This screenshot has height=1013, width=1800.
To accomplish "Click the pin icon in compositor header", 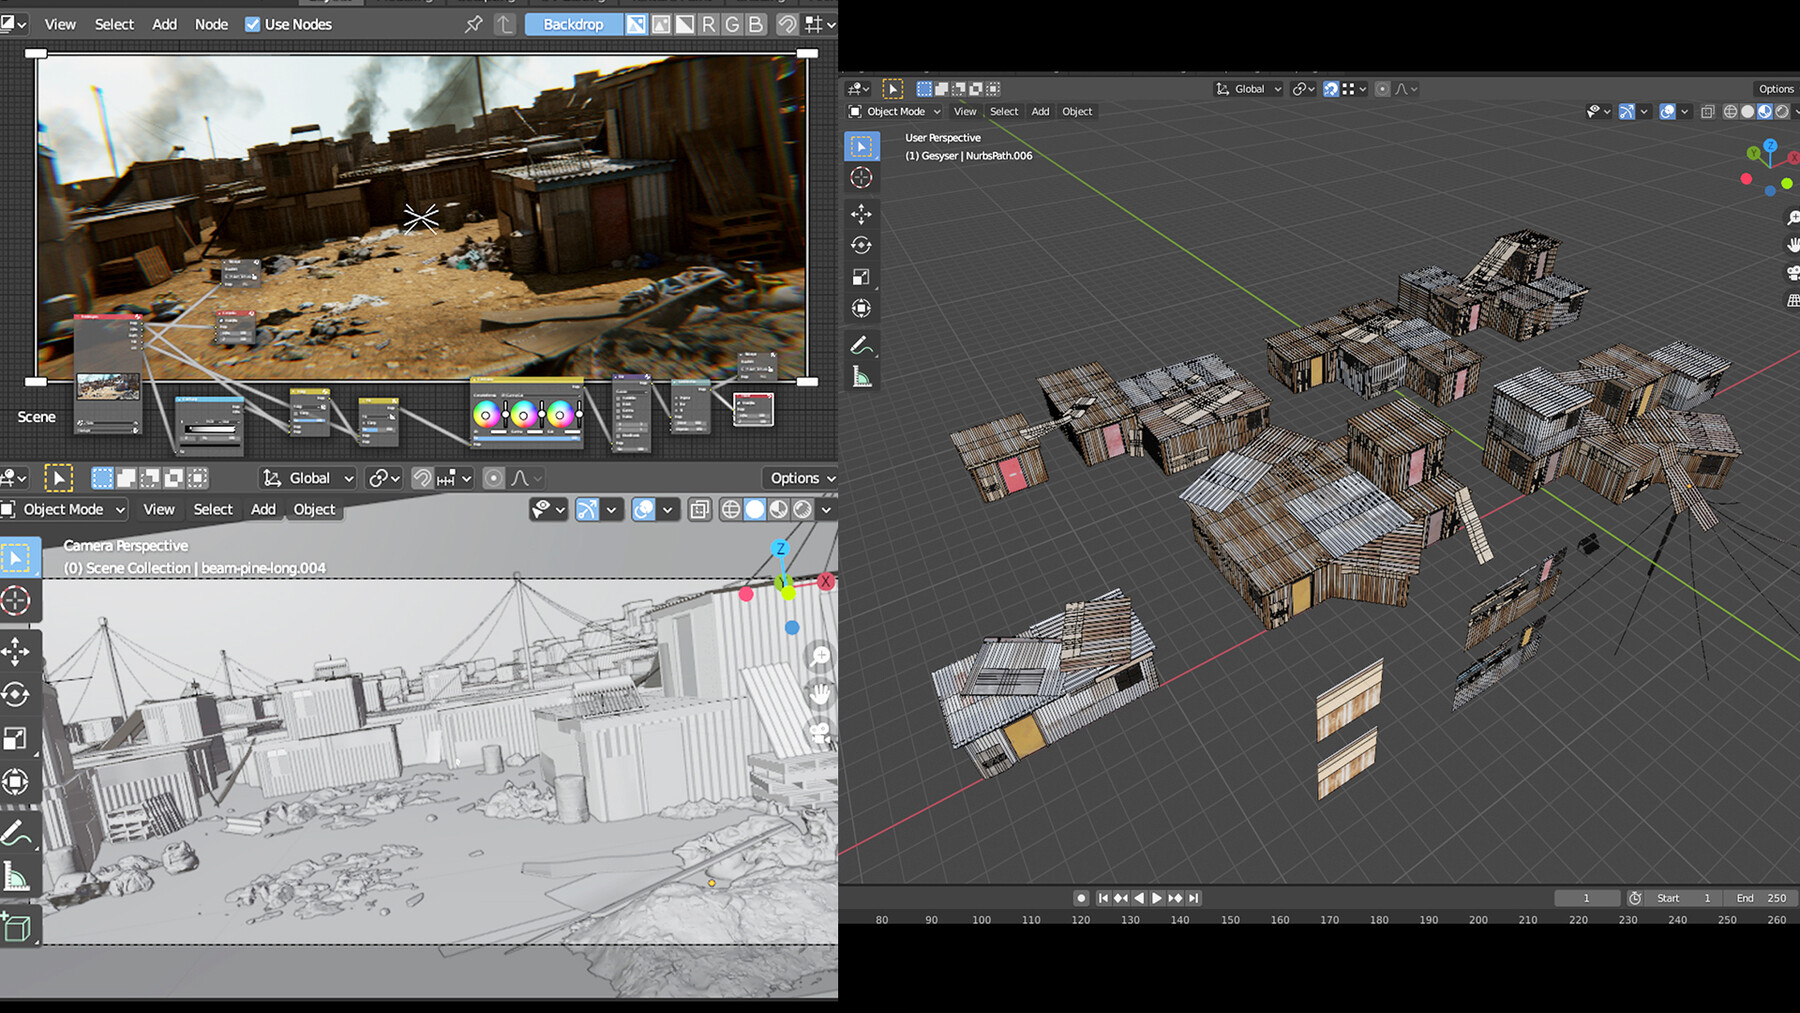I will [473, 24].
